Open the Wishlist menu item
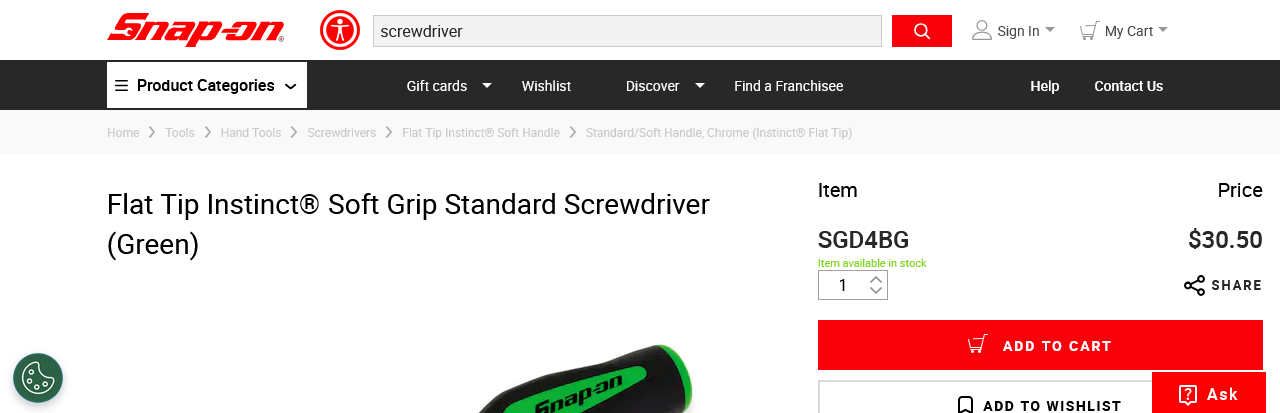 [x=546, y=86]
